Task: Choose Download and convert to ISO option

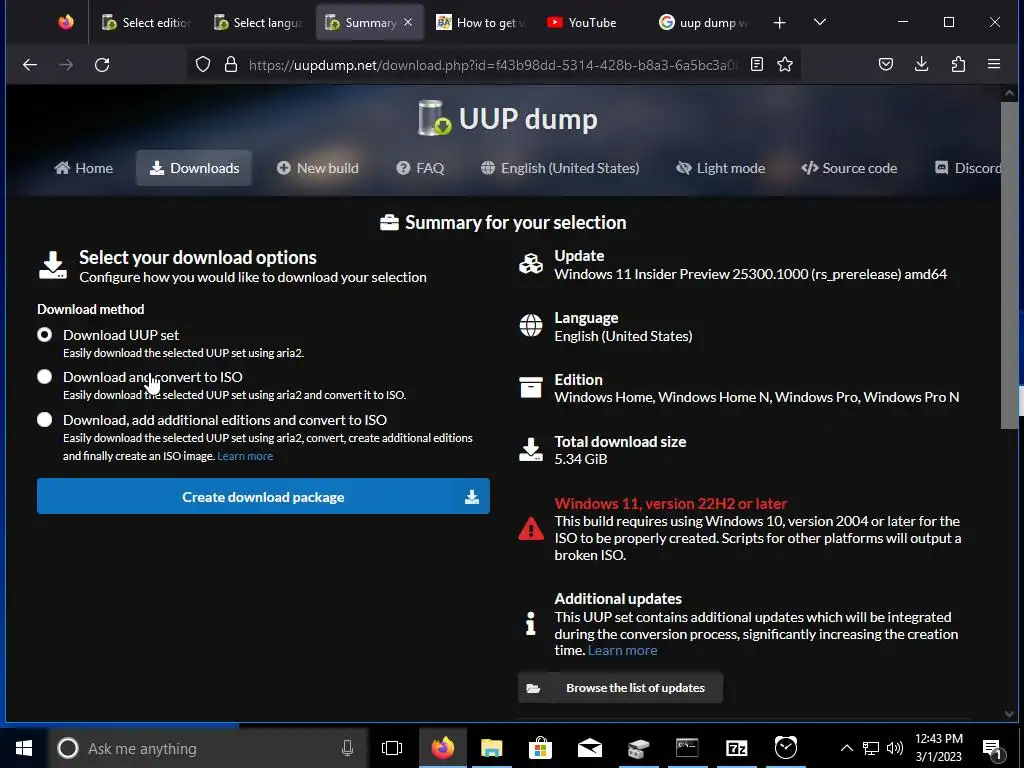Action: (44, 377)
